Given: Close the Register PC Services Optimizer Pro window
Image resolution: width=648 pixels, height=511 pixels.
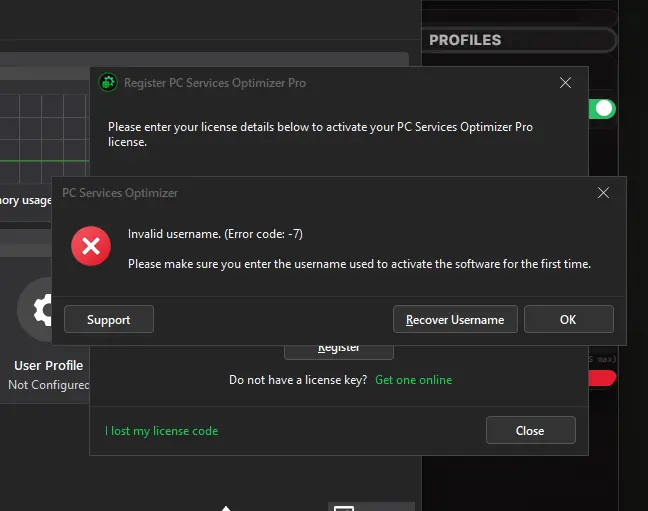Looking at the screenshot, I should [565, 83].
